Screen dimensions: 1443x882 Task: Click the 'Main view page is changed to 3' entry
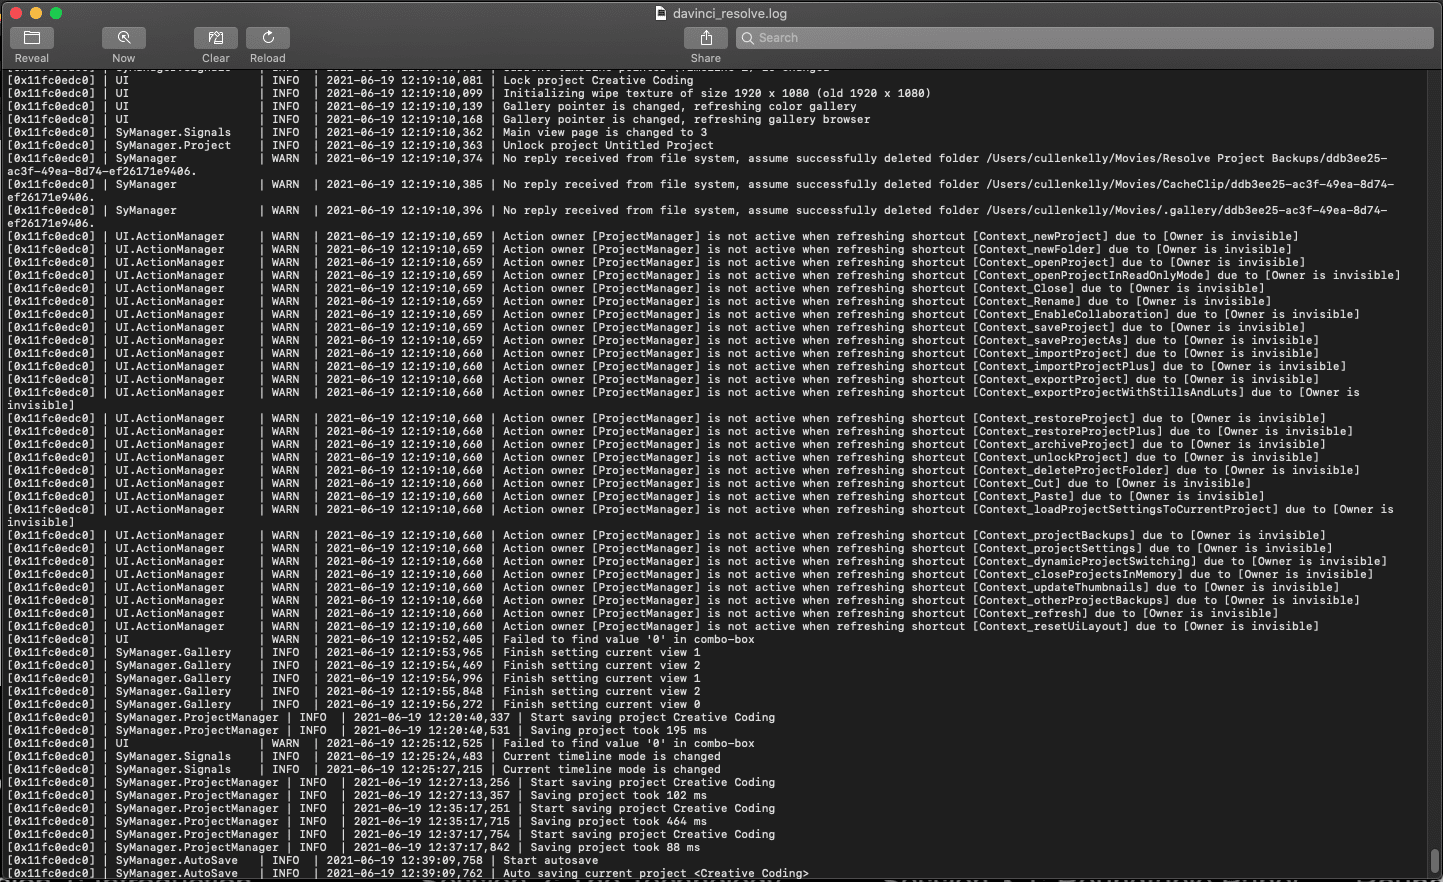[x=604, y=133]
